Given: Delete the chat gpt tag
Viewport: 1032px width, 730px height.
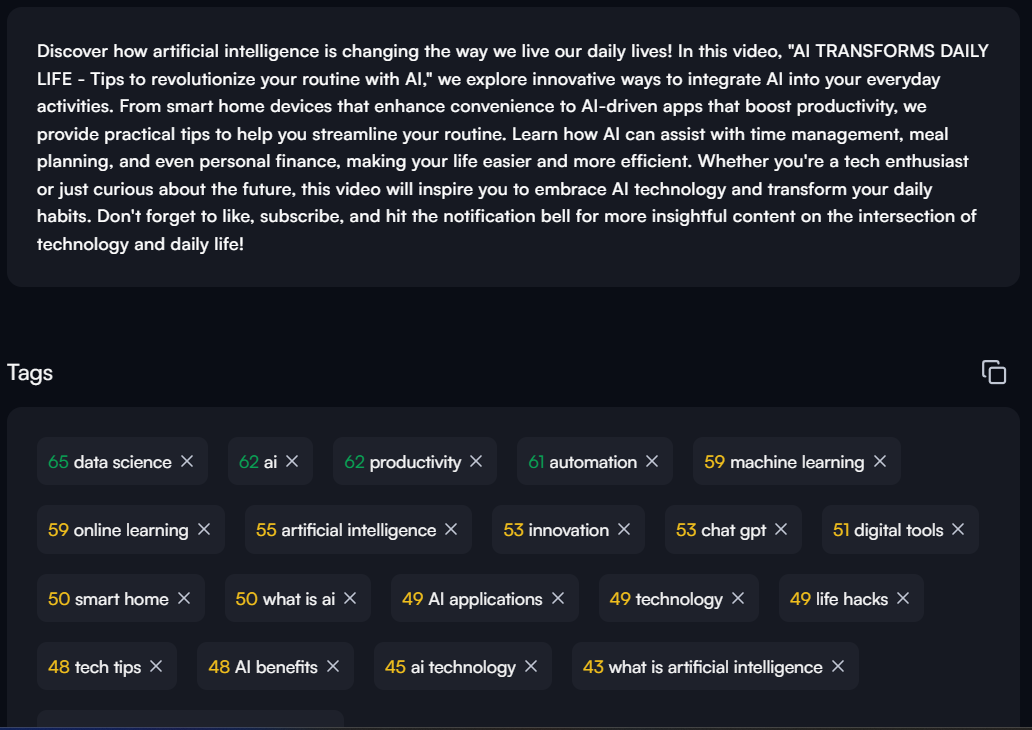Looking at the screenshot, I should (781, 529).
